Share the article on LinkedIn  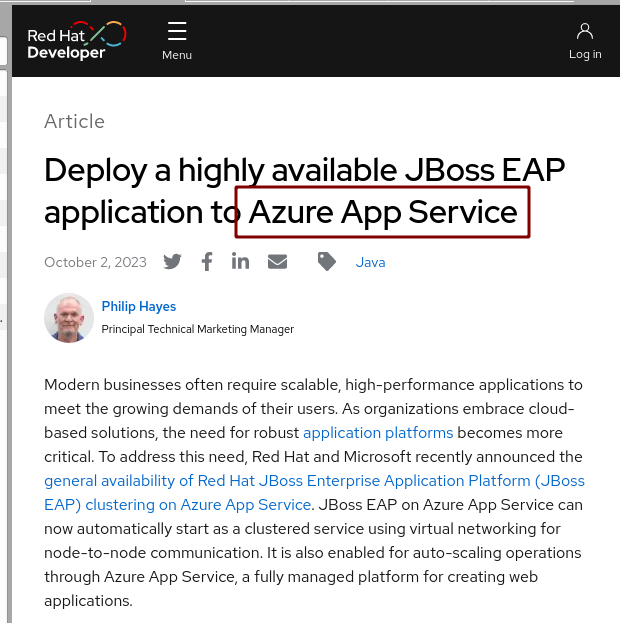click(240, 261)
